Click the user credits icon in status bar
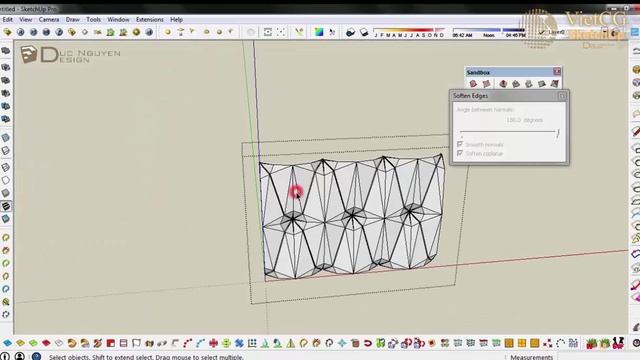The image size is (640, 360). pyautogui.click(x=19, y=356)
